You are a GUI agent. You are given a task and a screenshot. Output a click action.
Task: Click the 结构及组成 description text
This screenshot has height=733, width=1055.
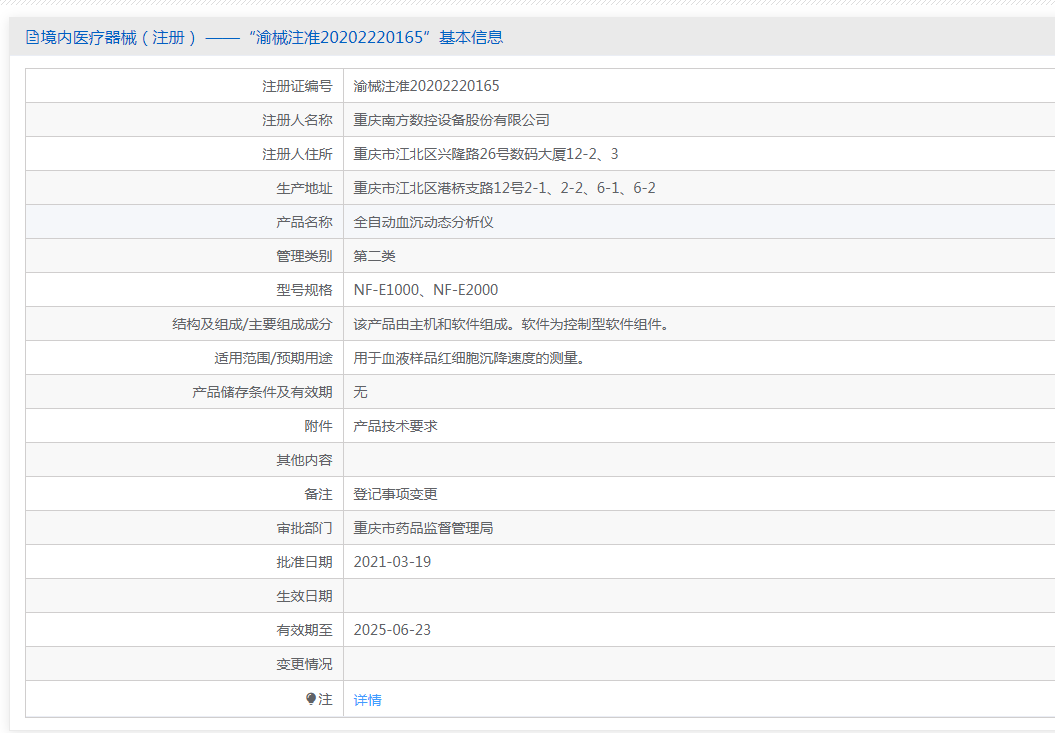tap(510, 324)
